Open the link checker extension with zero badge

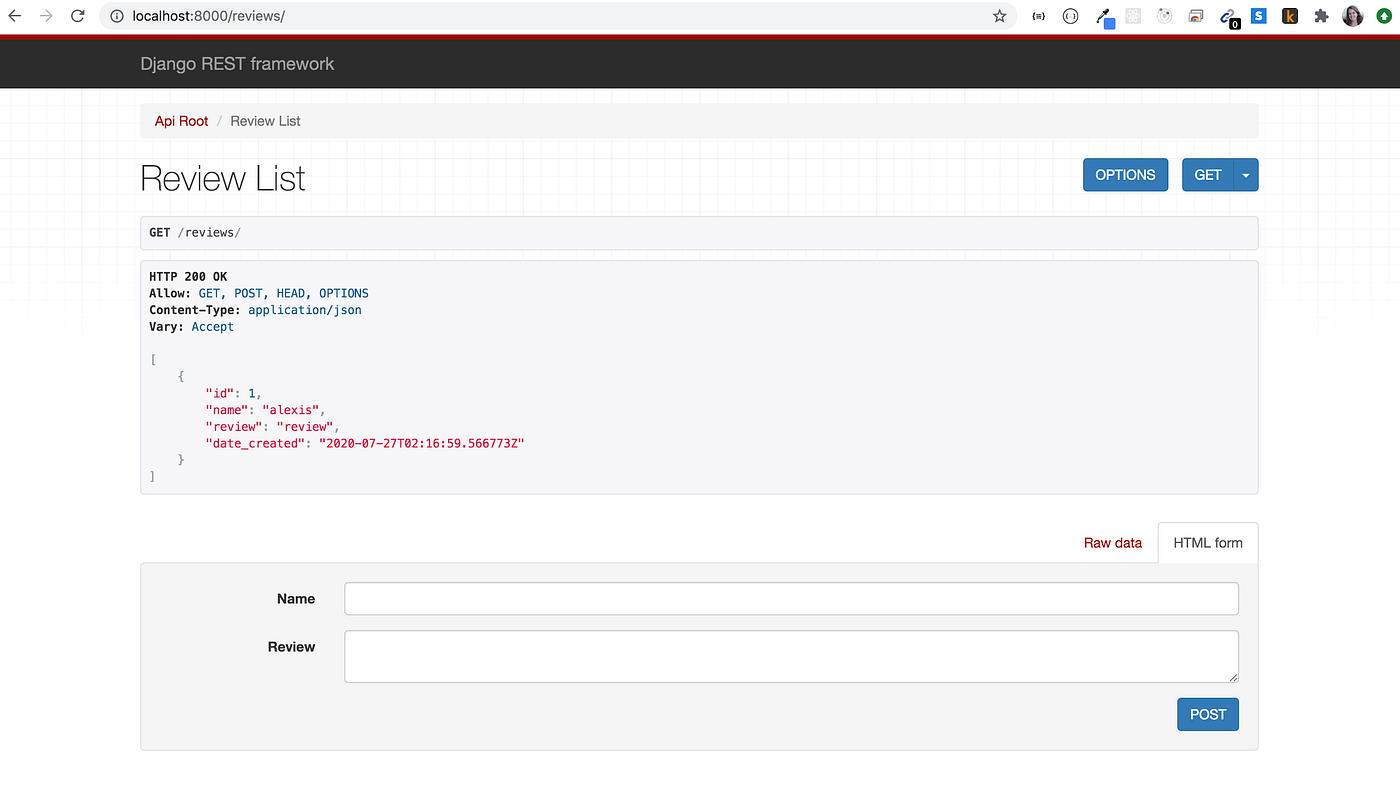[x=1228, y=15]
